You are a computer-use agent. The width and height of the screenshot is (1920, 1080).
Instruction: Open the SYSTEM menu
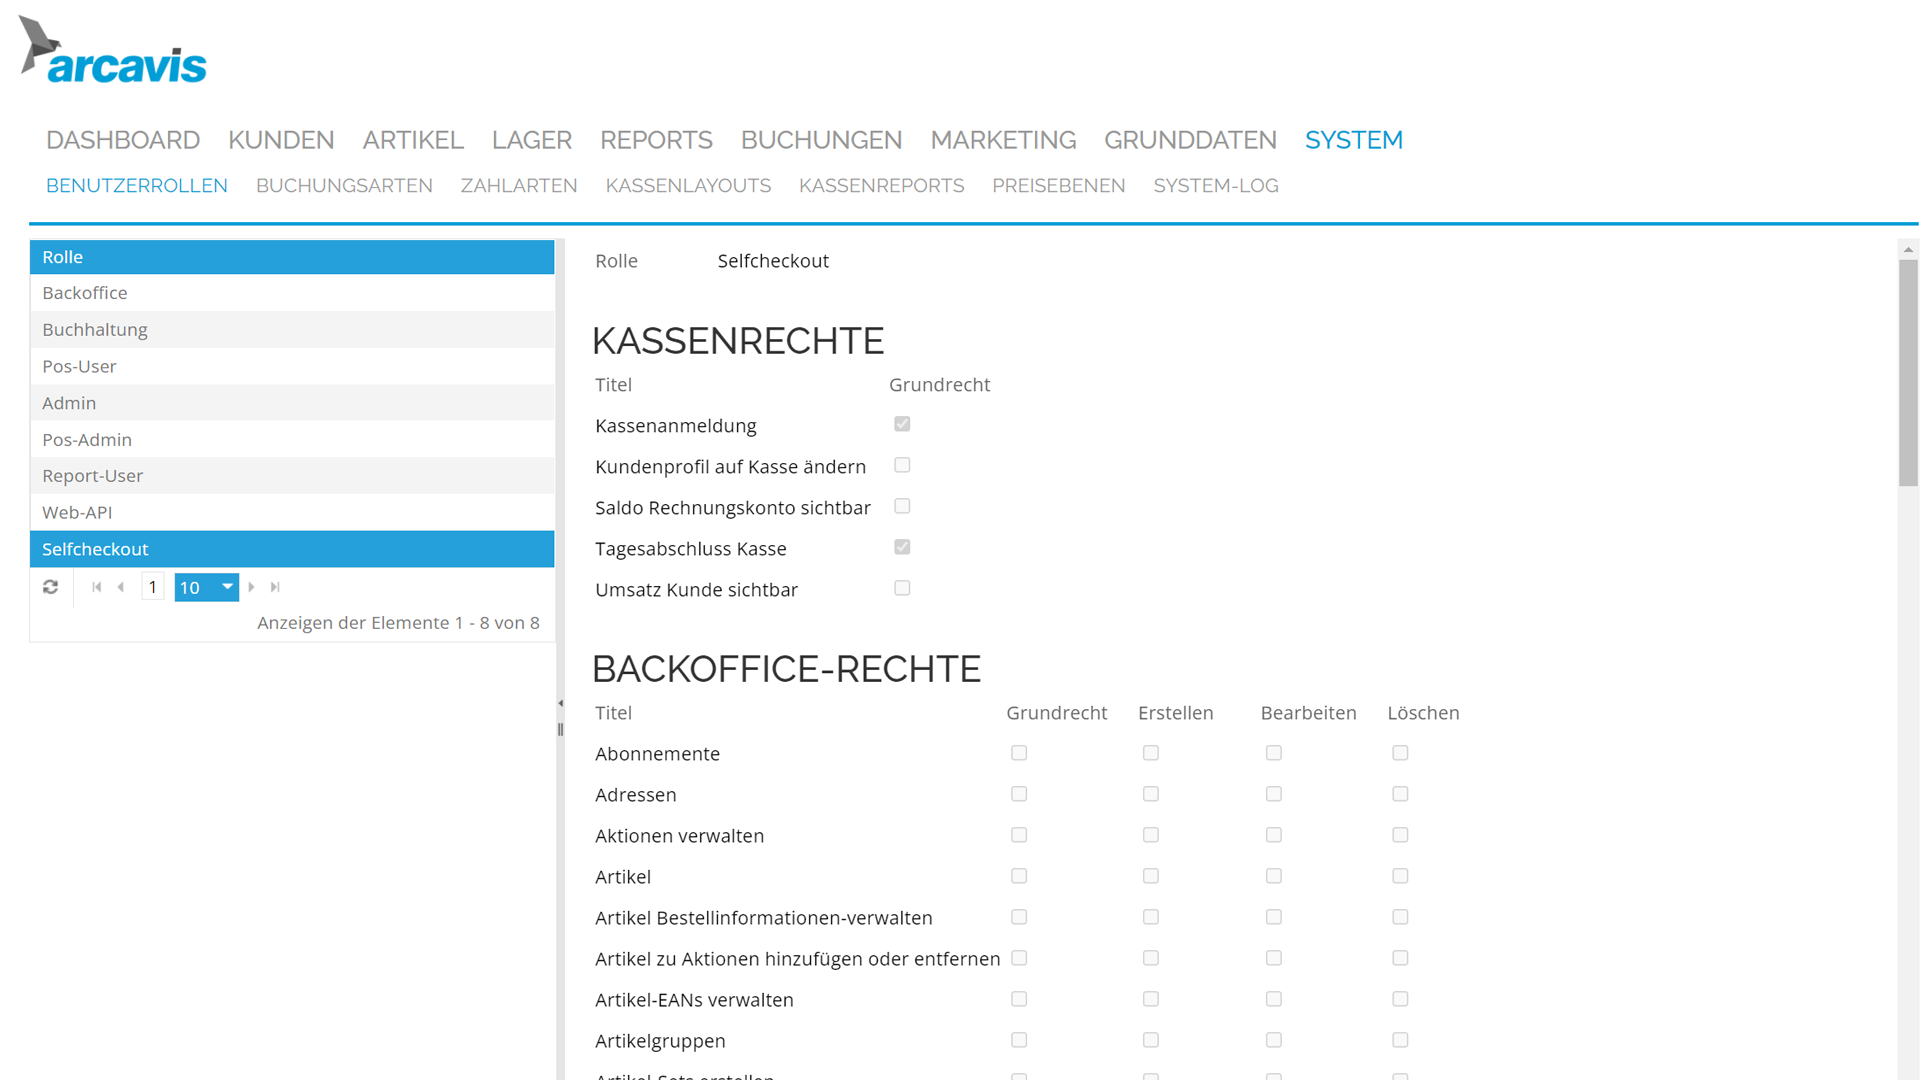coord(1353,140)
